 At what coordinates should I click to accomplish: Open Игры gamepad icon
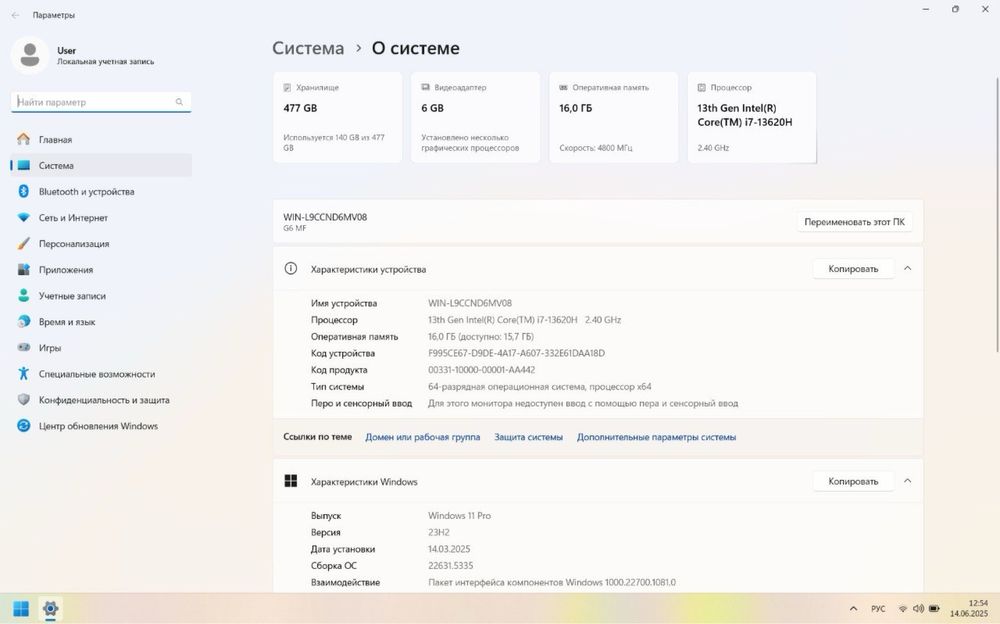coord(24,348)
